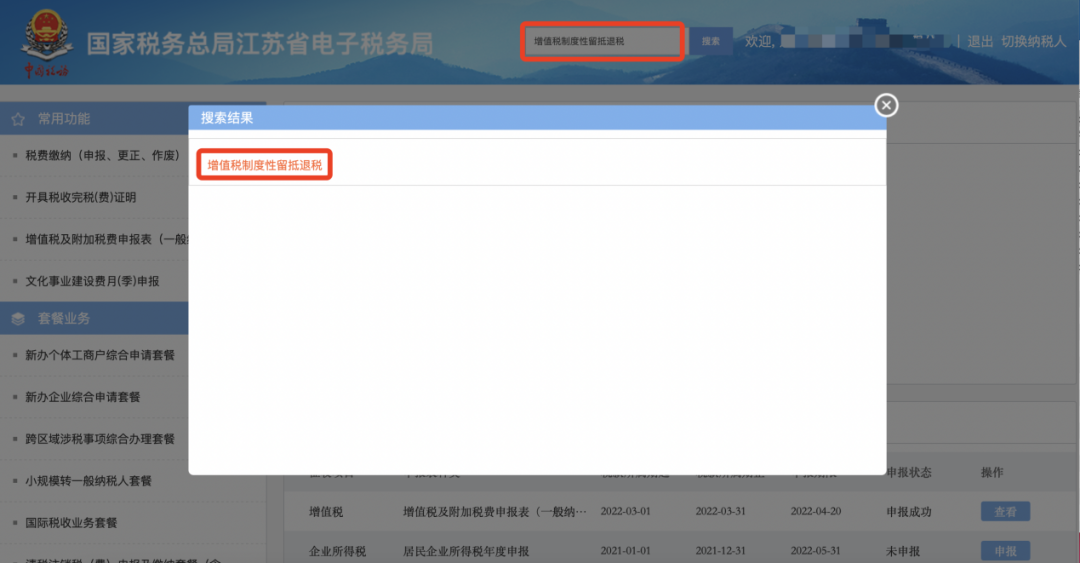
Task: Click 增值税及附加税费申报表 table cell
Action: (495, 512)
